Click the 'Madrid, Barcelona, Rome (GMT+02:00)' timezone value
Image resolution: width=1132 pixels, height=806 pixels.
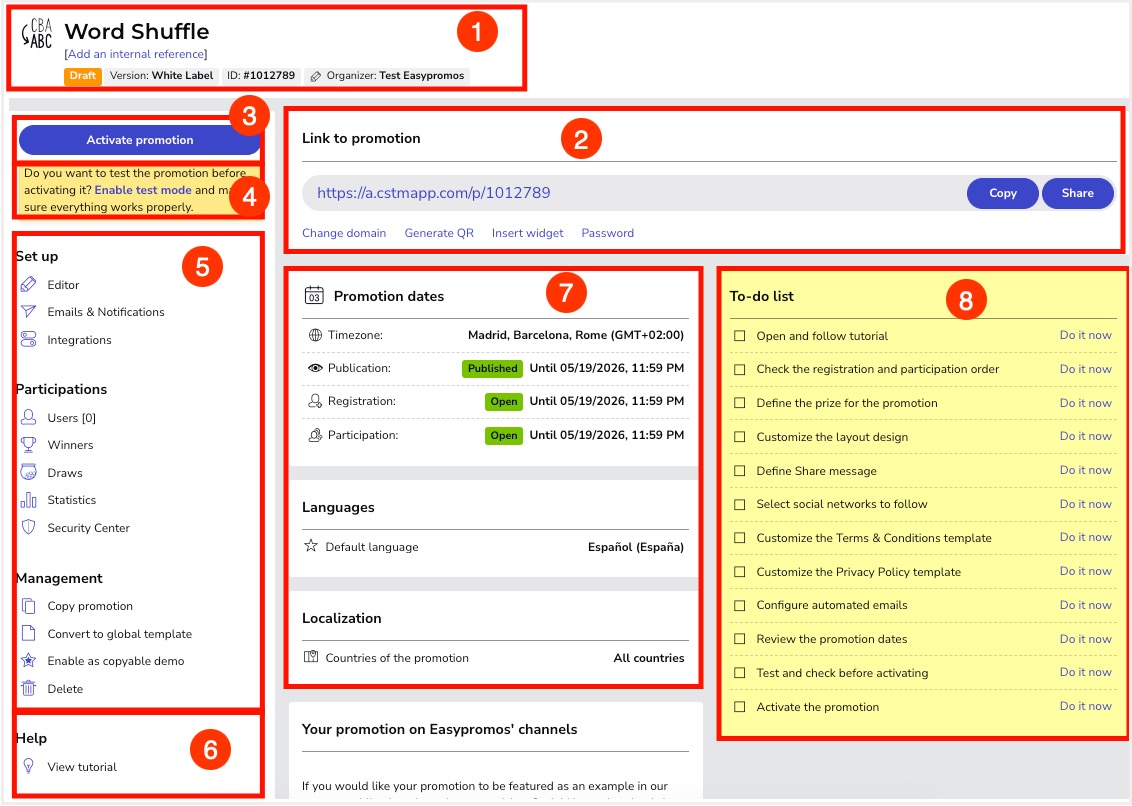(x=576, y=335)
